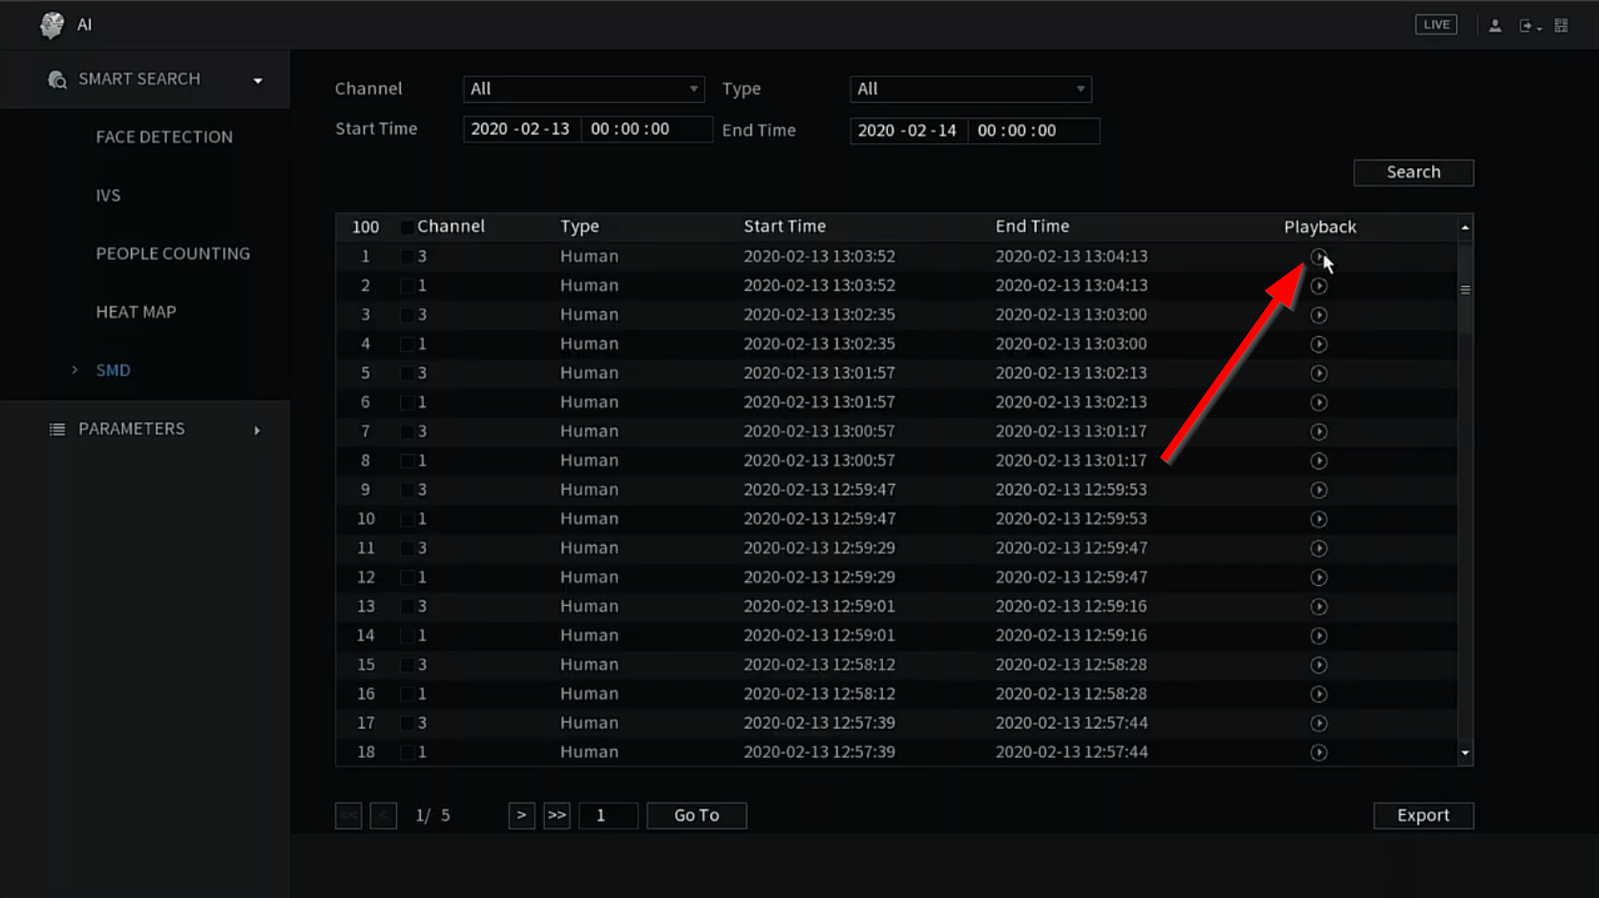Open the Channel dropdown
1599x898 pixels.
584,89
